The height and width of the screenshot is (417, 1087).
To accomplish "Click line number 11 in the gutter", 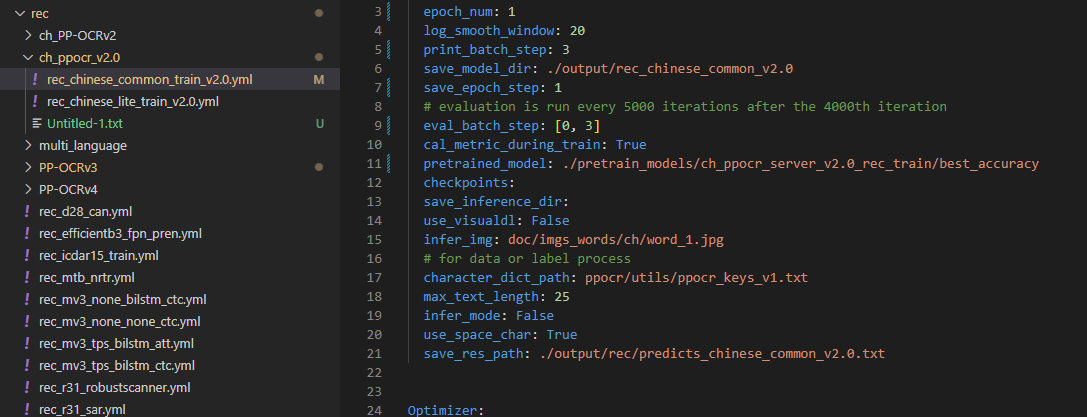I will [x=376, y=163].
